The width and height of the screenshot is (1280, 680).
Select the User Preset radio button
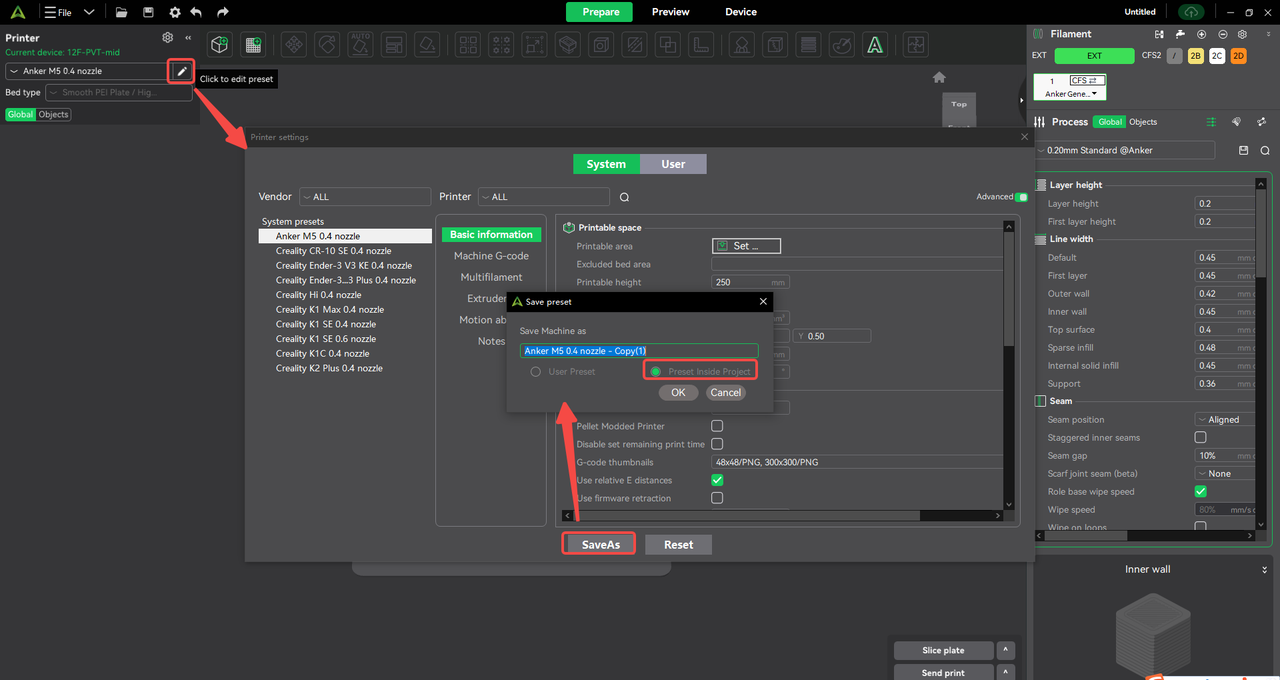click(536, 372)
